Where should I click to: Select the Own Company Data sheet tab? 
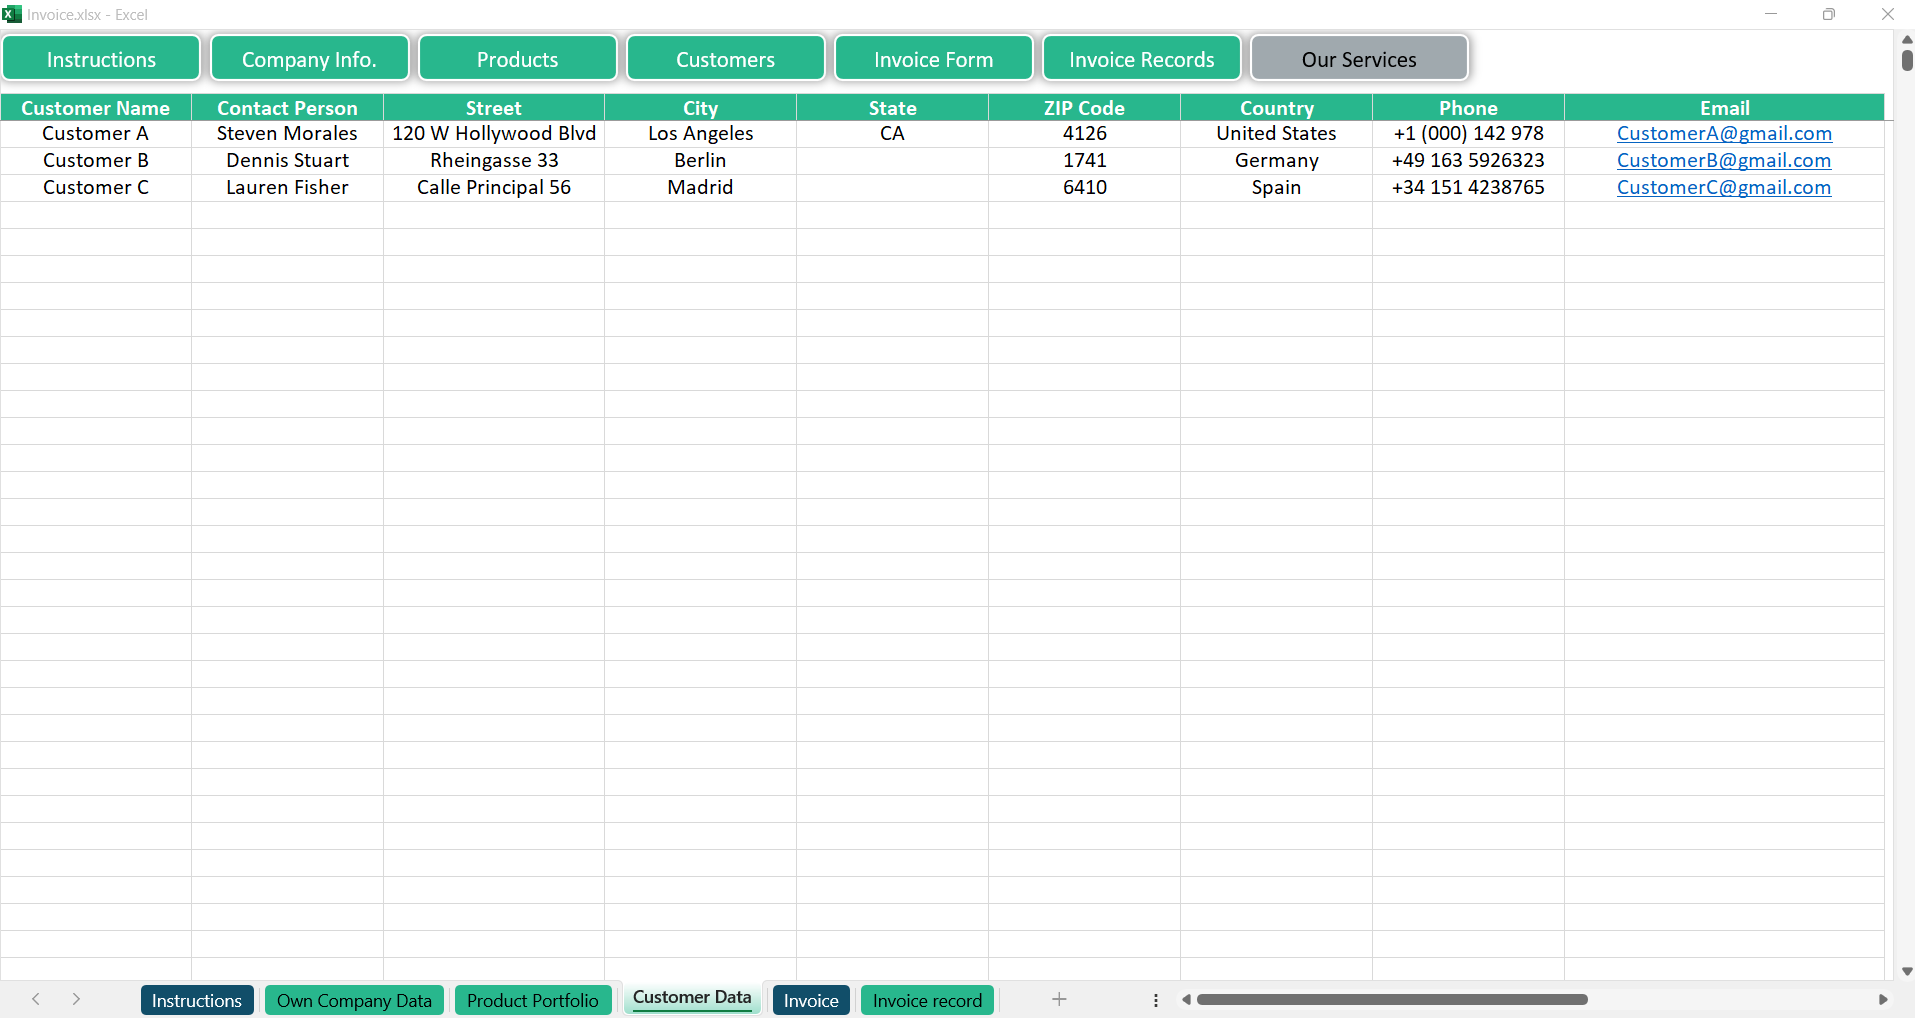[354, 1000]
